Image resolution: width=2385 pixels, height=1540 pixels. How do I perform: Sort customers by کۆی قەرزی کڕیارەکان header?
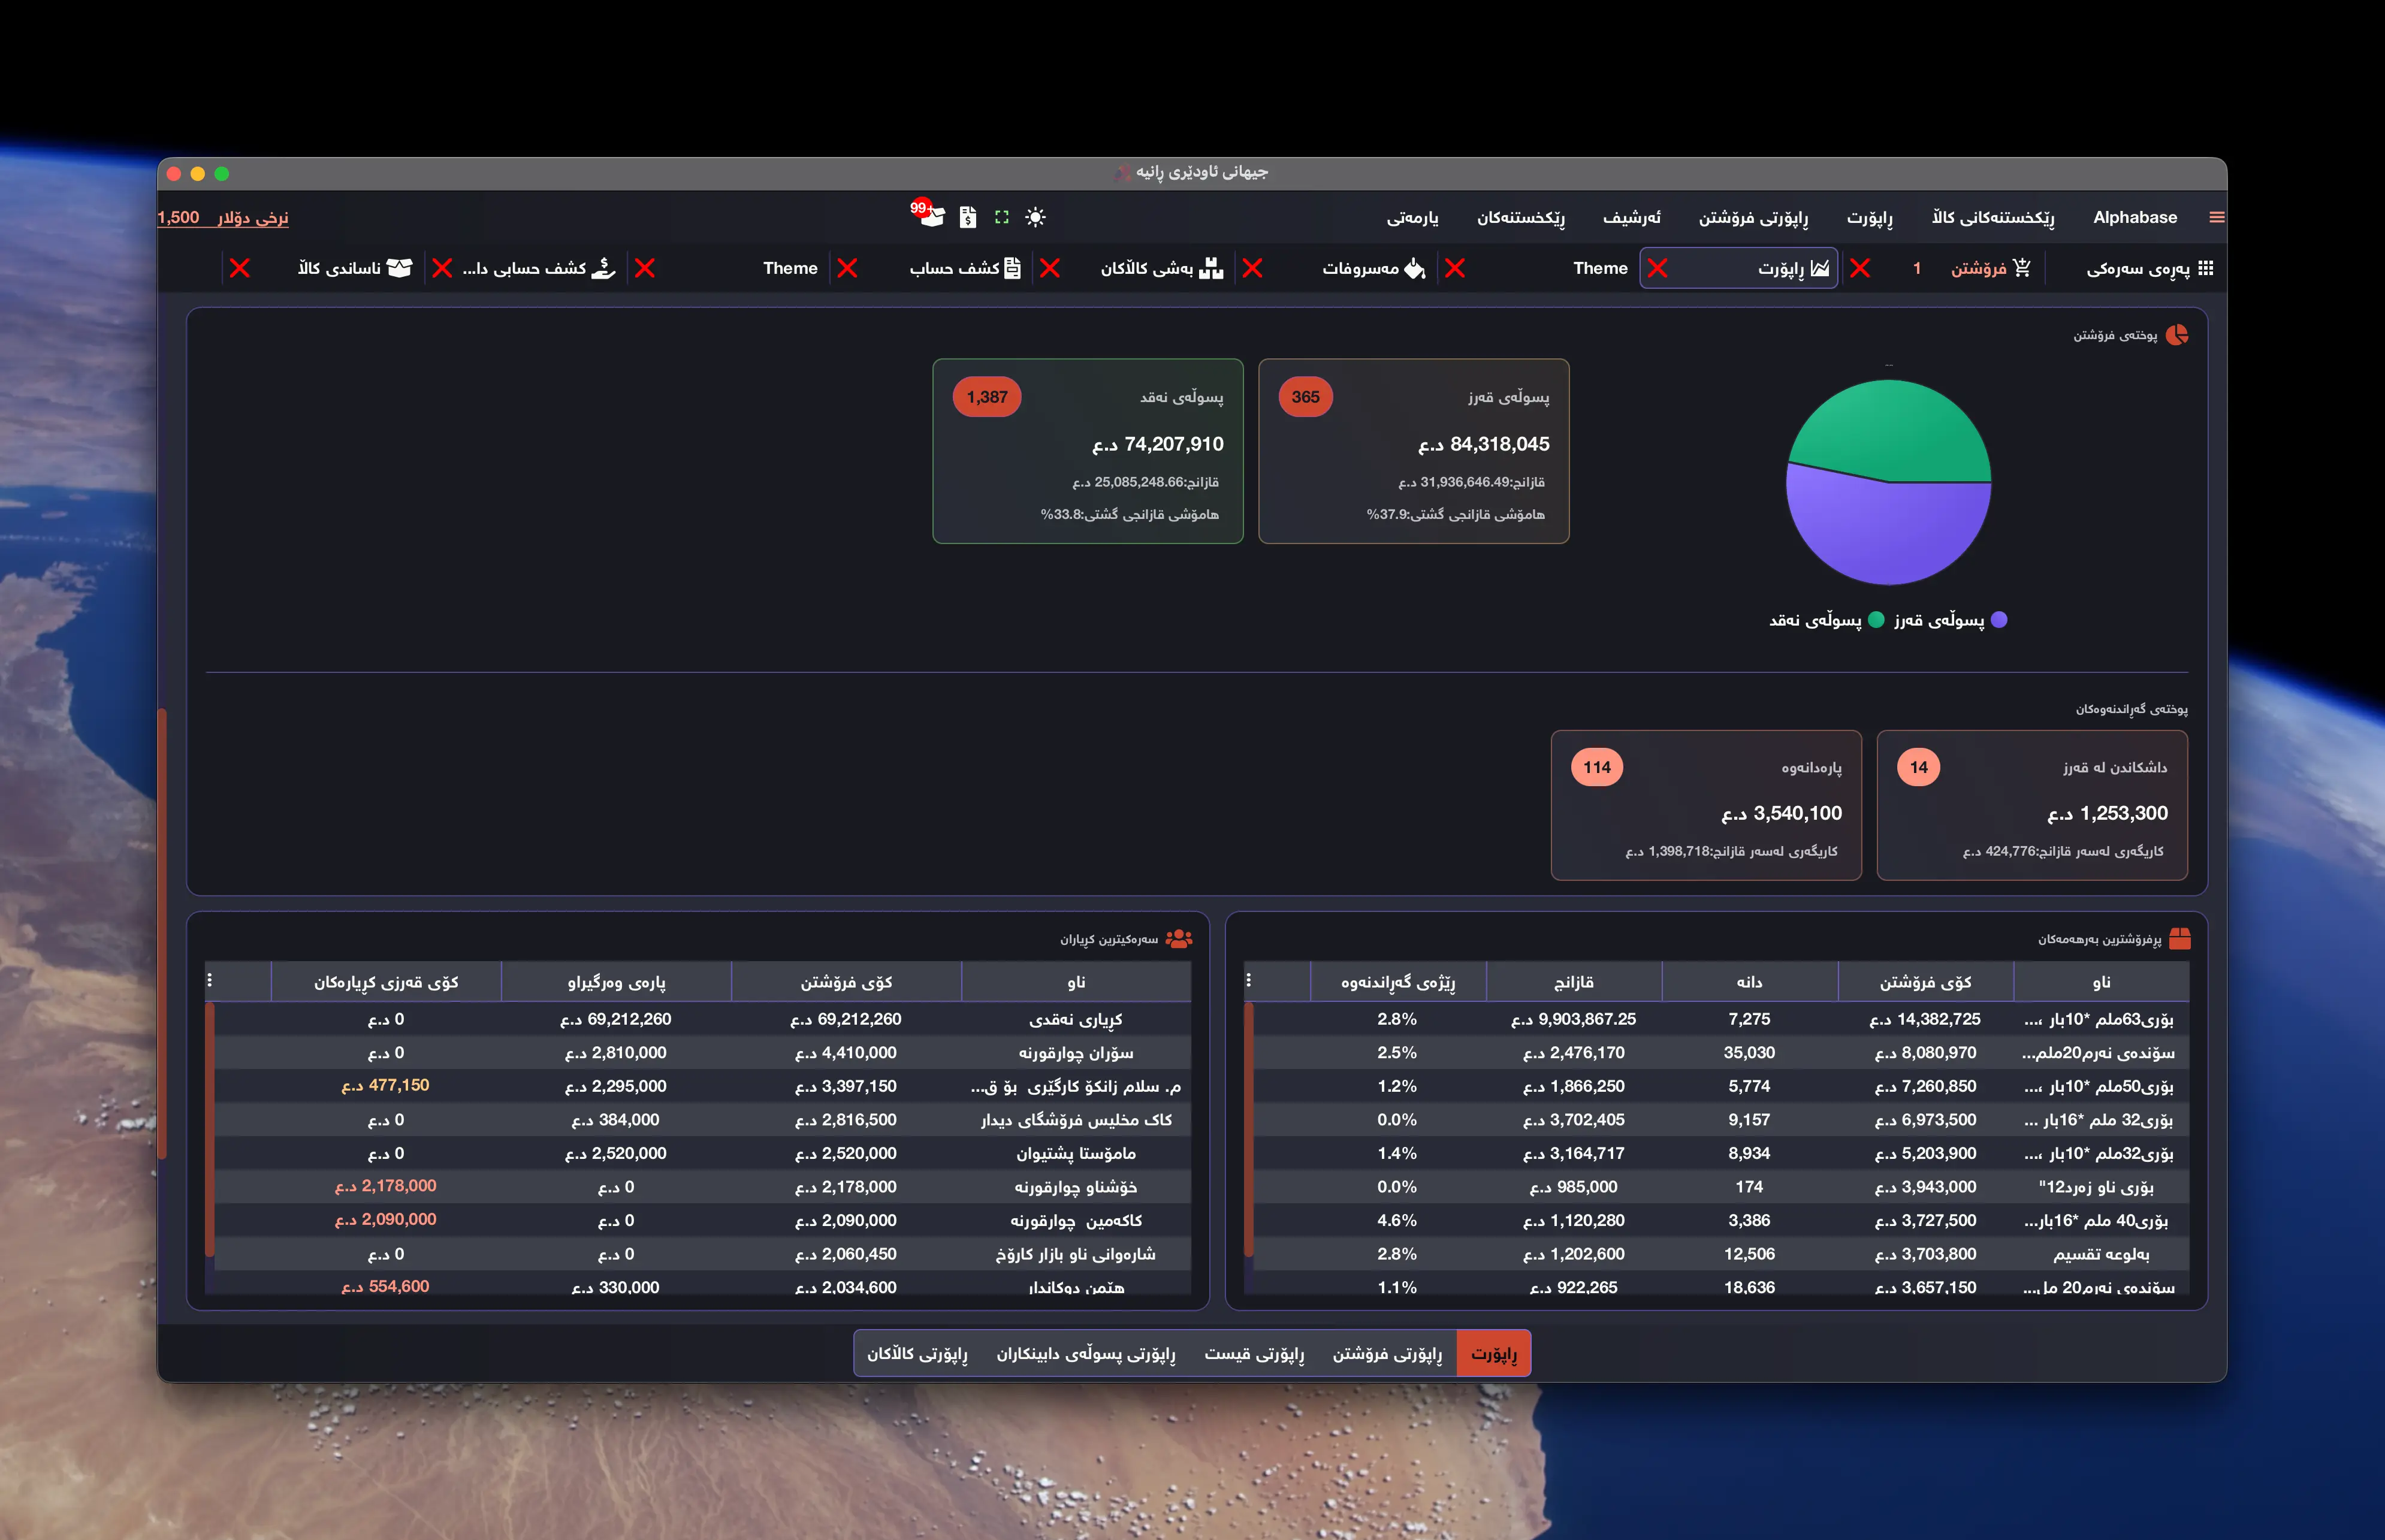pyautogui.click(x=386, y=982)
